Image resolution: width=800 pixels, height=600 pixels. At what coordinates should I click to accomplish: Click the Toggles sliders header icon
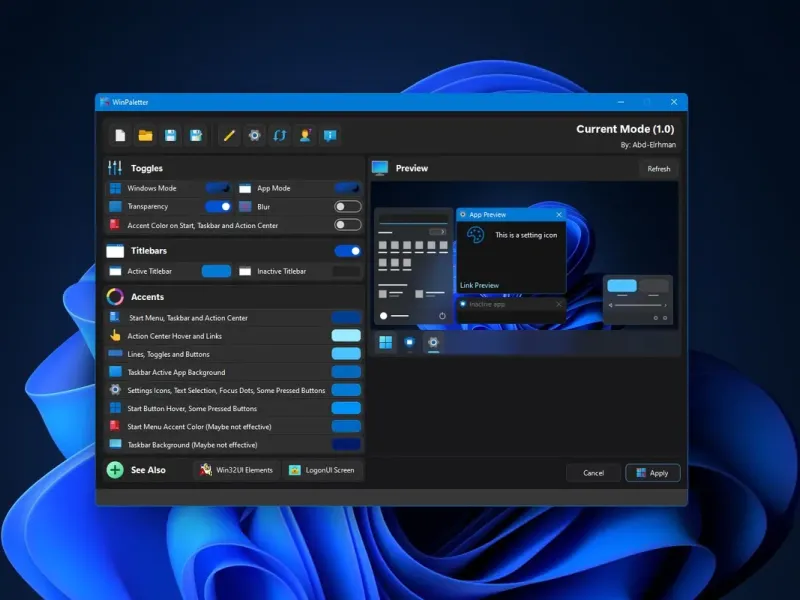pyautogui.click(x=115, y=167)
